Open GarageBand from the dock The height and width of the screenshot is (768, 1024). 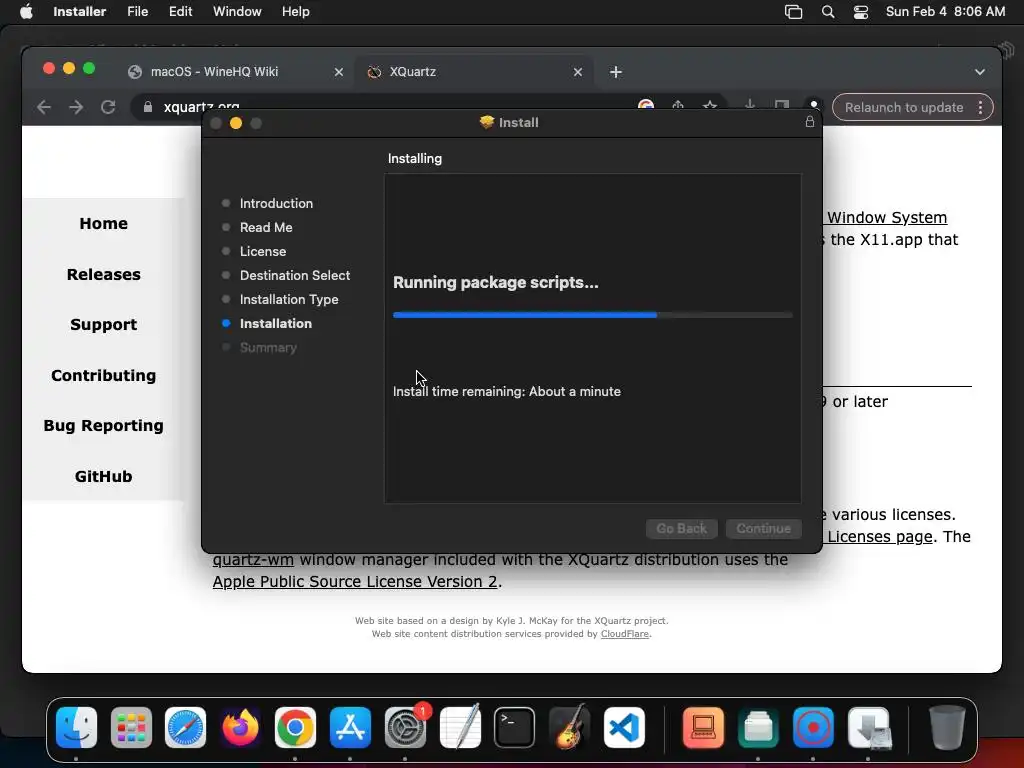tap(569, 727)
